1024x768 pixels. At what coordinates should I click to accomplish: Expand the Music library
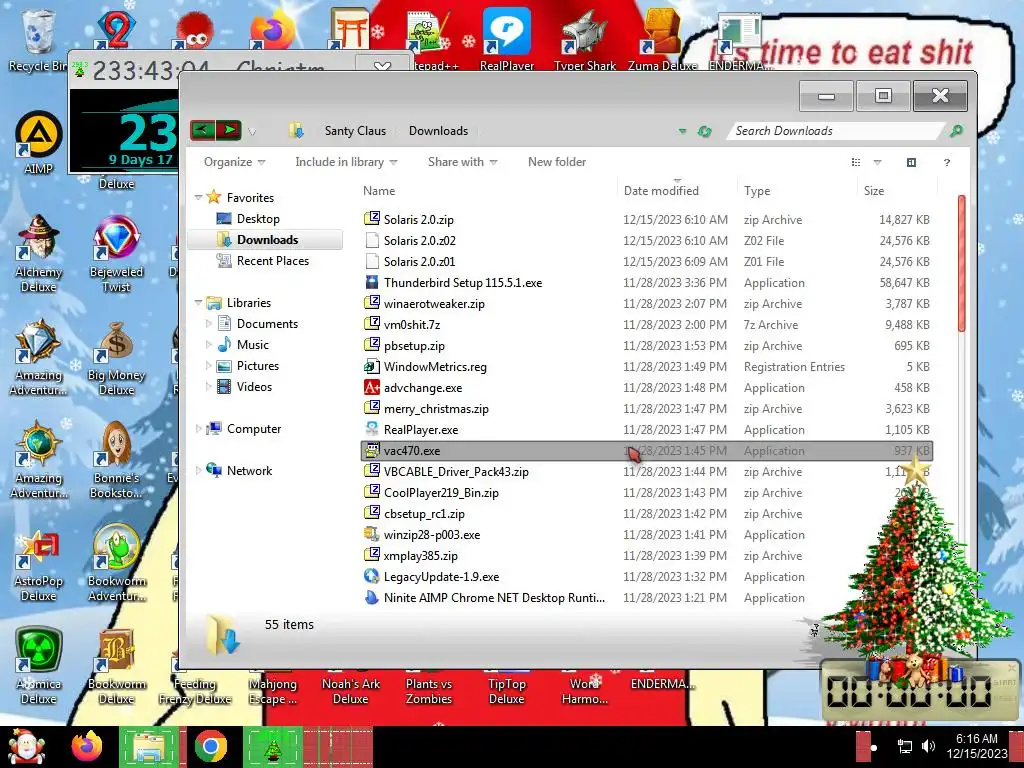tap(208, 344)
